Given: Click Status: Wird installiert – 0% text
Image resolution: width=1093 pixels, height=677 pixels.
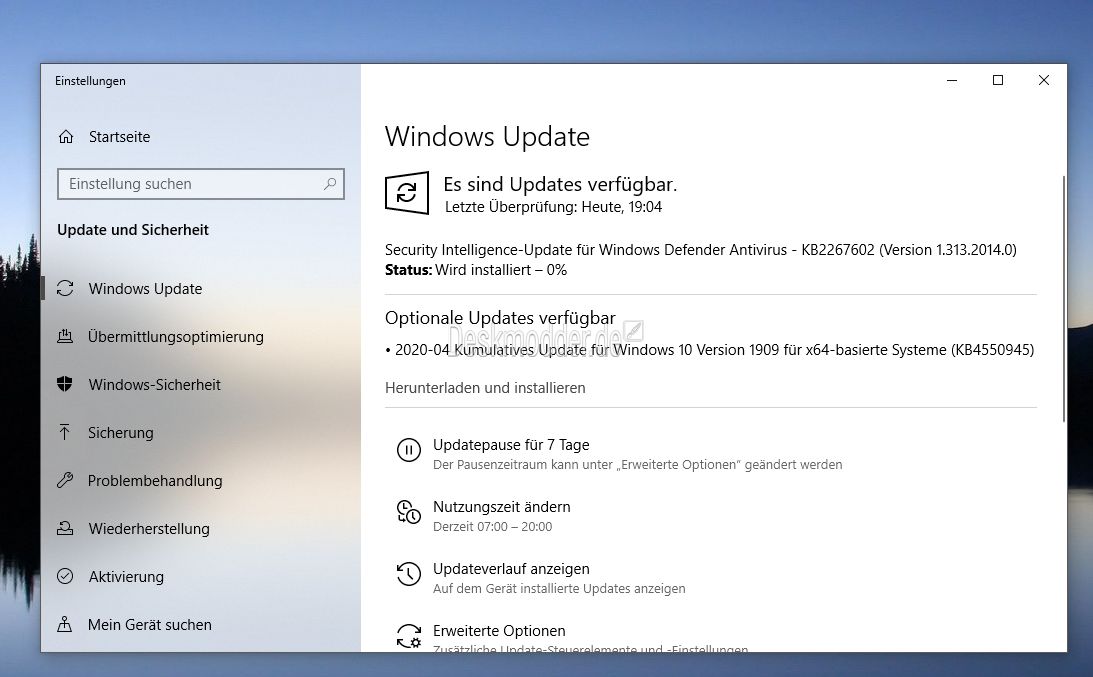Looking at the screenshot, I should pos(476,270).
